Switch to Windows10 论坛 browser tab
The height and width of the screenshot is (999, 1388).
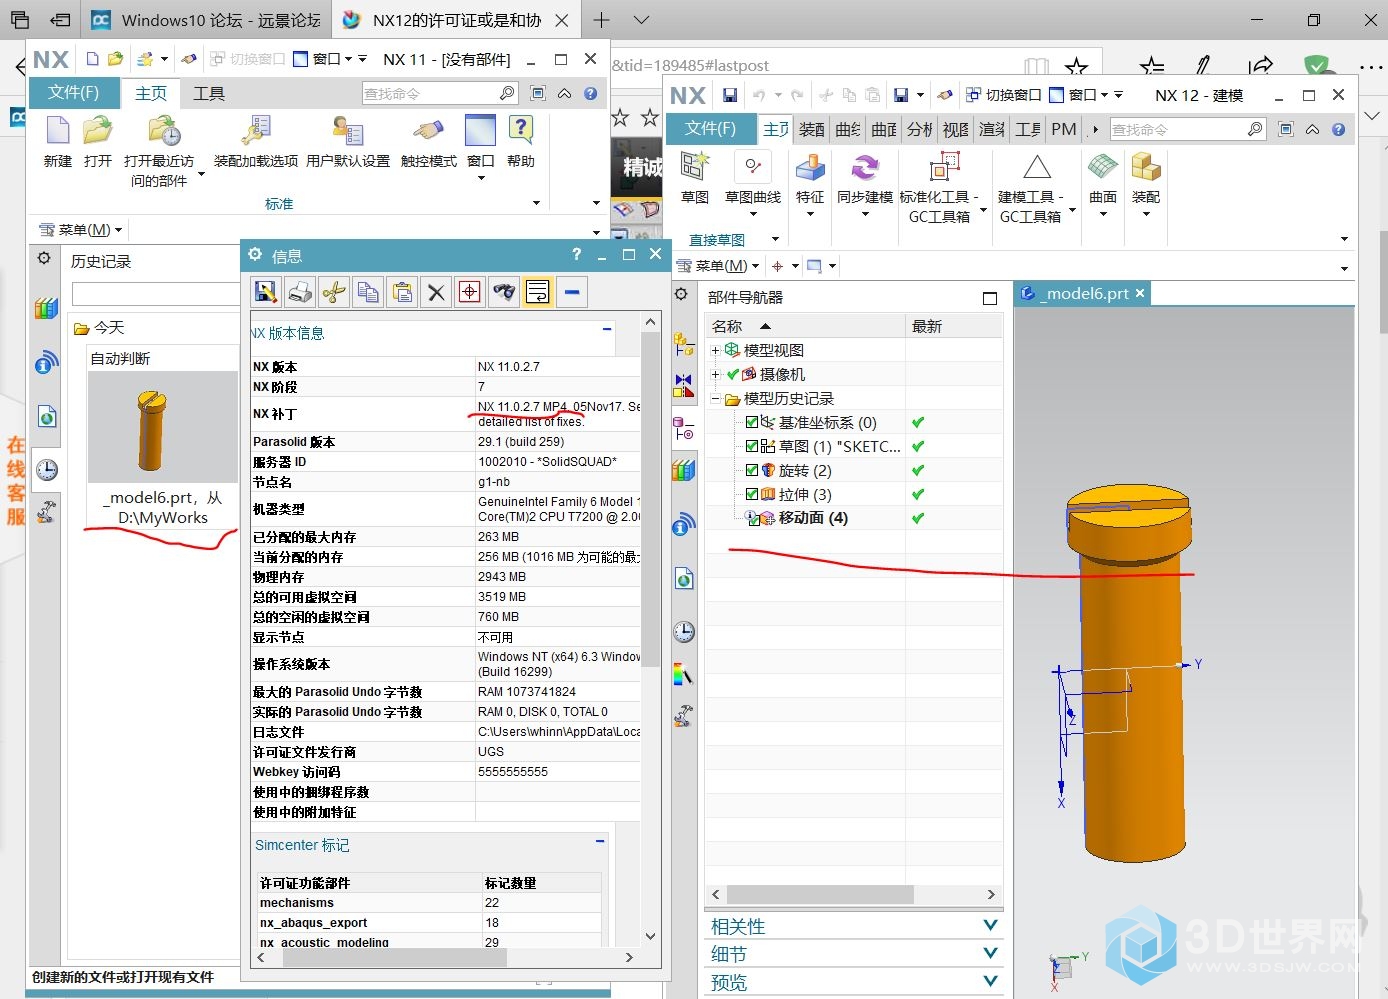pos(206,20)
